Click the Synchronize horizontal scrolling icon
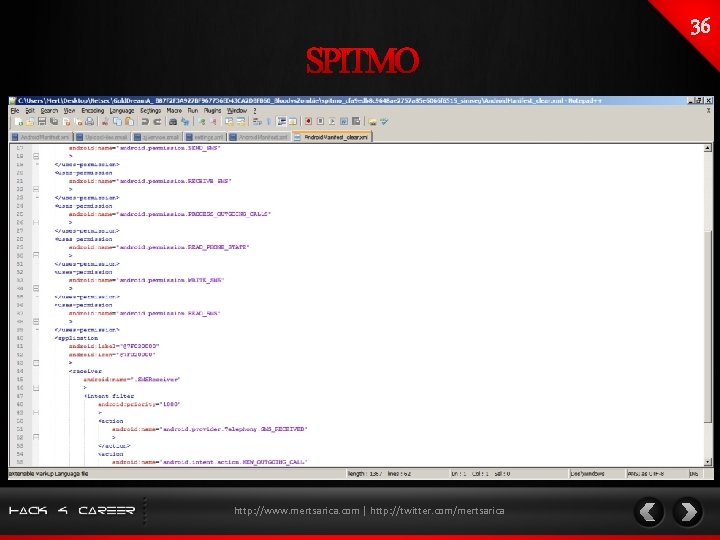This screenshot has height=540, width=720. [241, 122]
